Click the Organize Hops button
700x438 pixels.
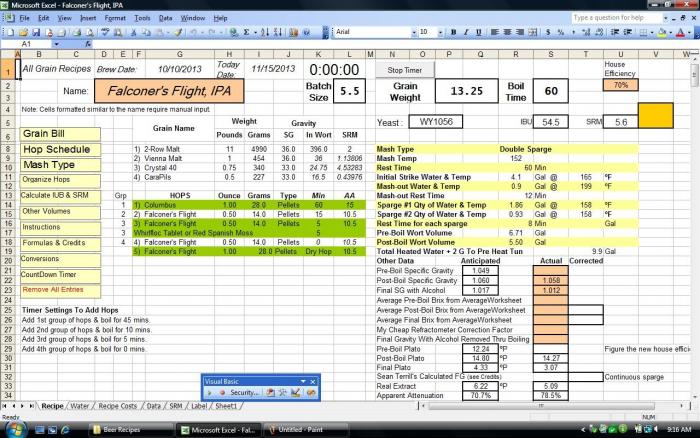pyautogui.click(x=60, y=180)
